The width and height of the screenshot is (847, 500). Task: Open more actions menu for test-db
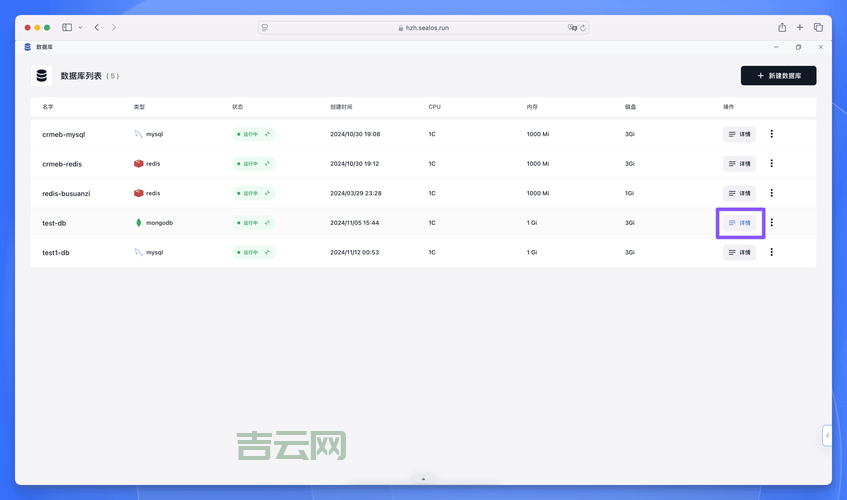(771, 223)
